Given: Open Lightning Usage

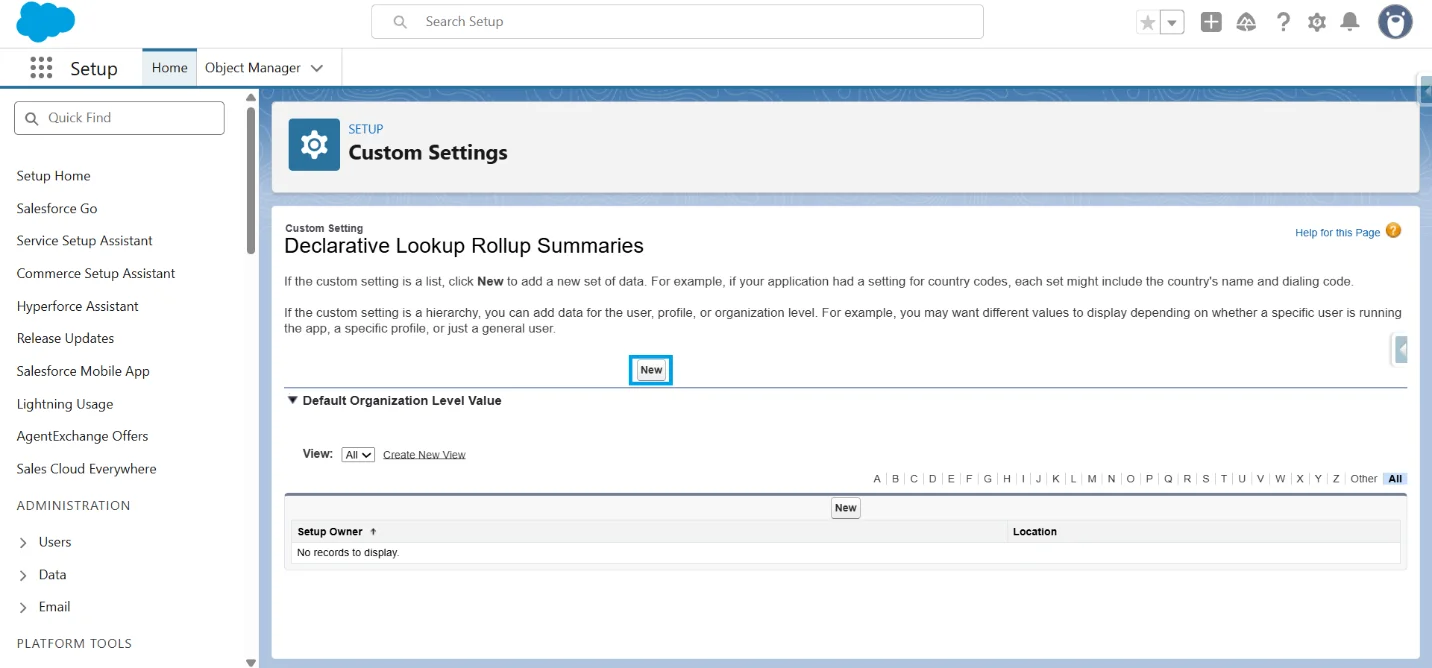Looking at the screenshot, I should click(x=65, y=404).
